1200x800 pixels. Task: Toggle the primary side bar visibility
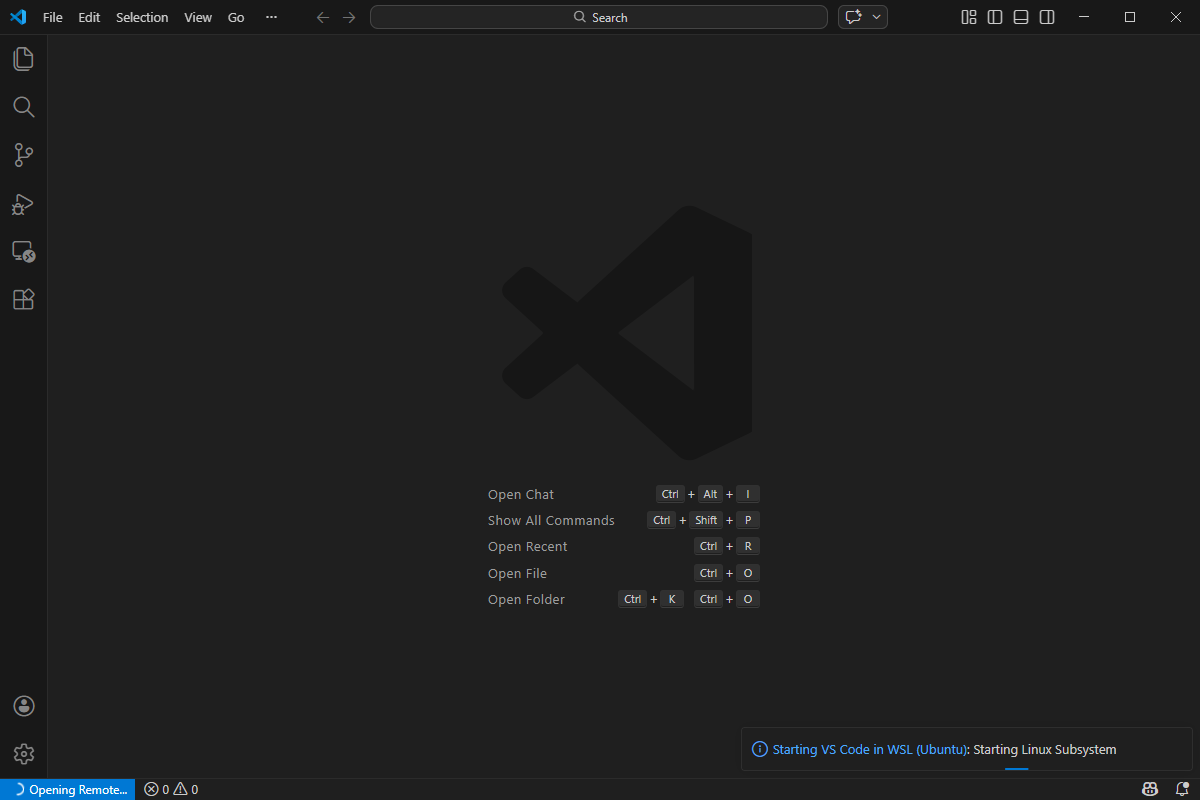(995, 17)
